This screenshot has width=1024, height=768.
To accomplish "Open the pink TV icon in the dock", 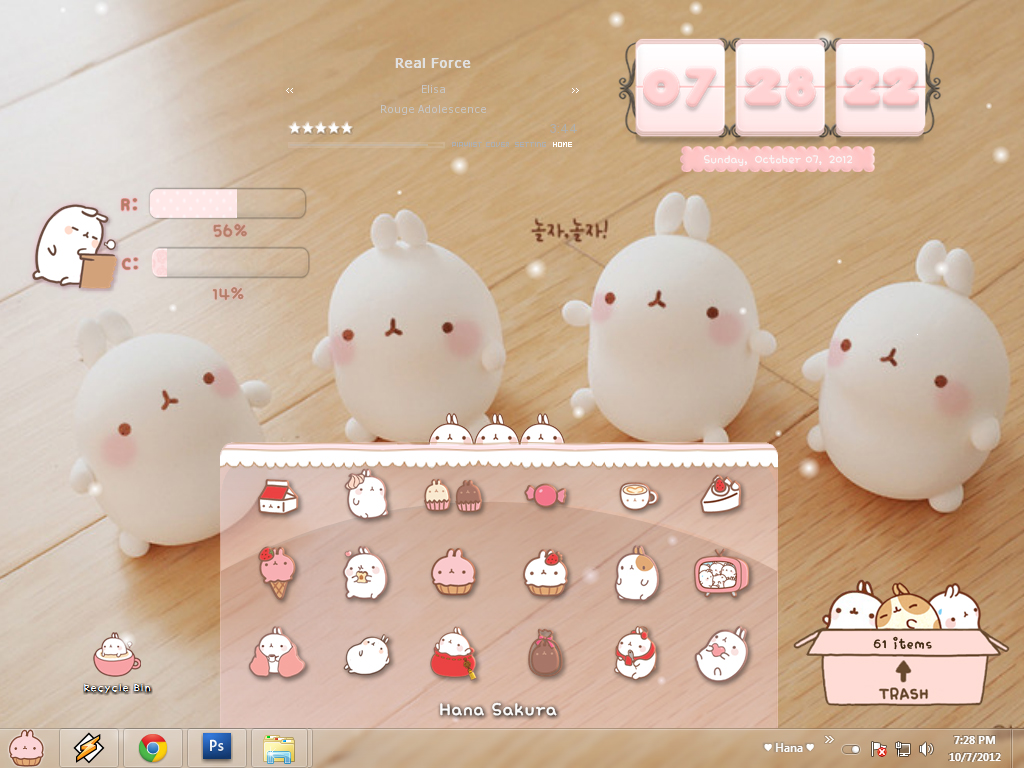I will pyautogui.click(x=722, y=573).
